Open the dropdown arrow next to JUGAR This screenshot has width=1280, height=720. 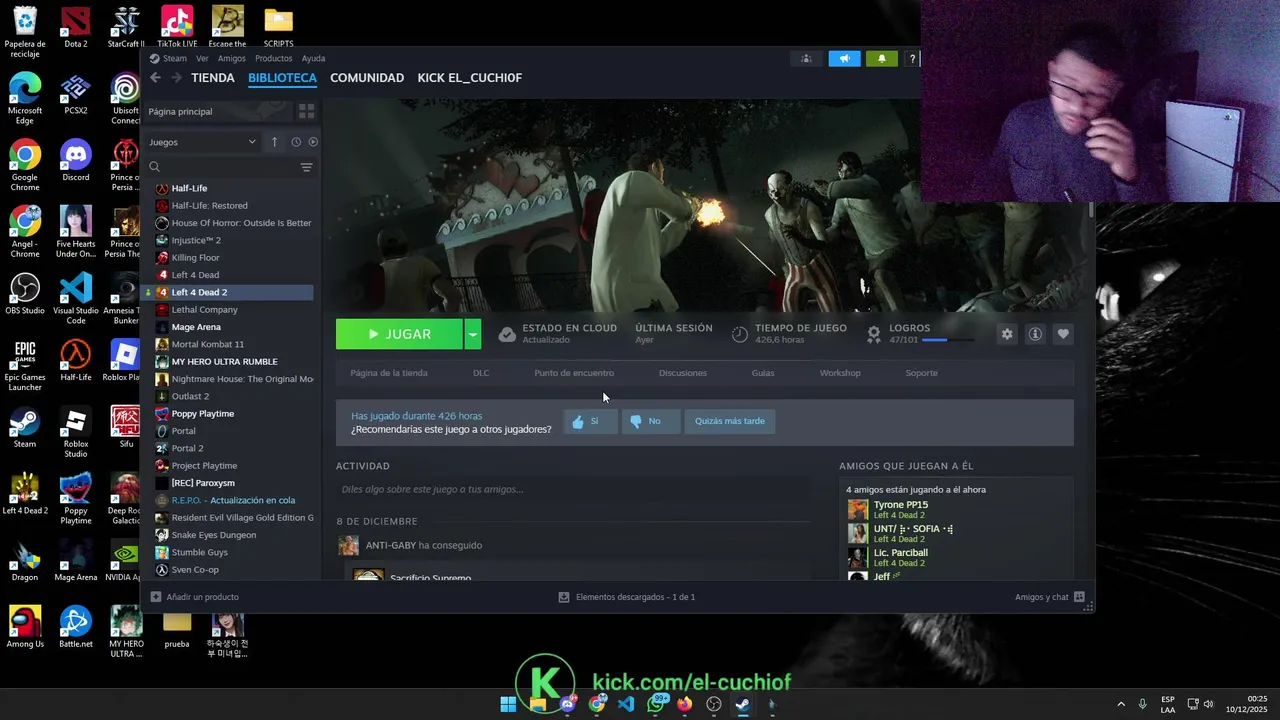(472, 334)
